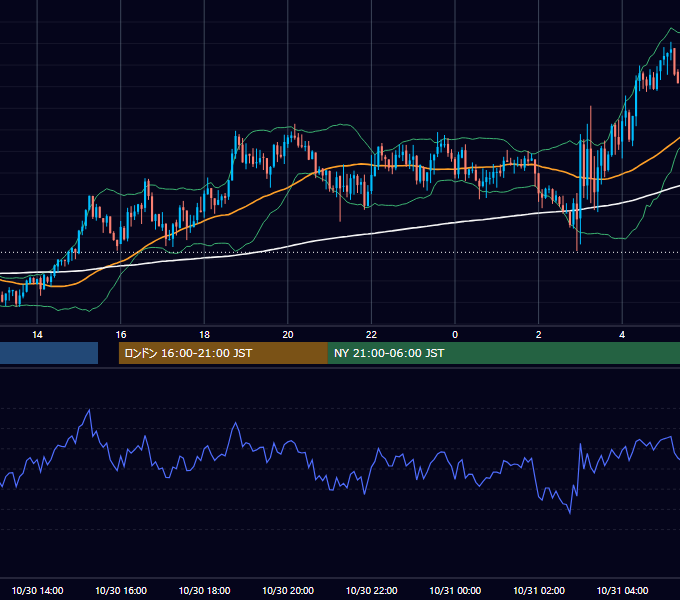Click the 10/30 14:00 date label
Screen dimensions: 680x600
(37, 590)
